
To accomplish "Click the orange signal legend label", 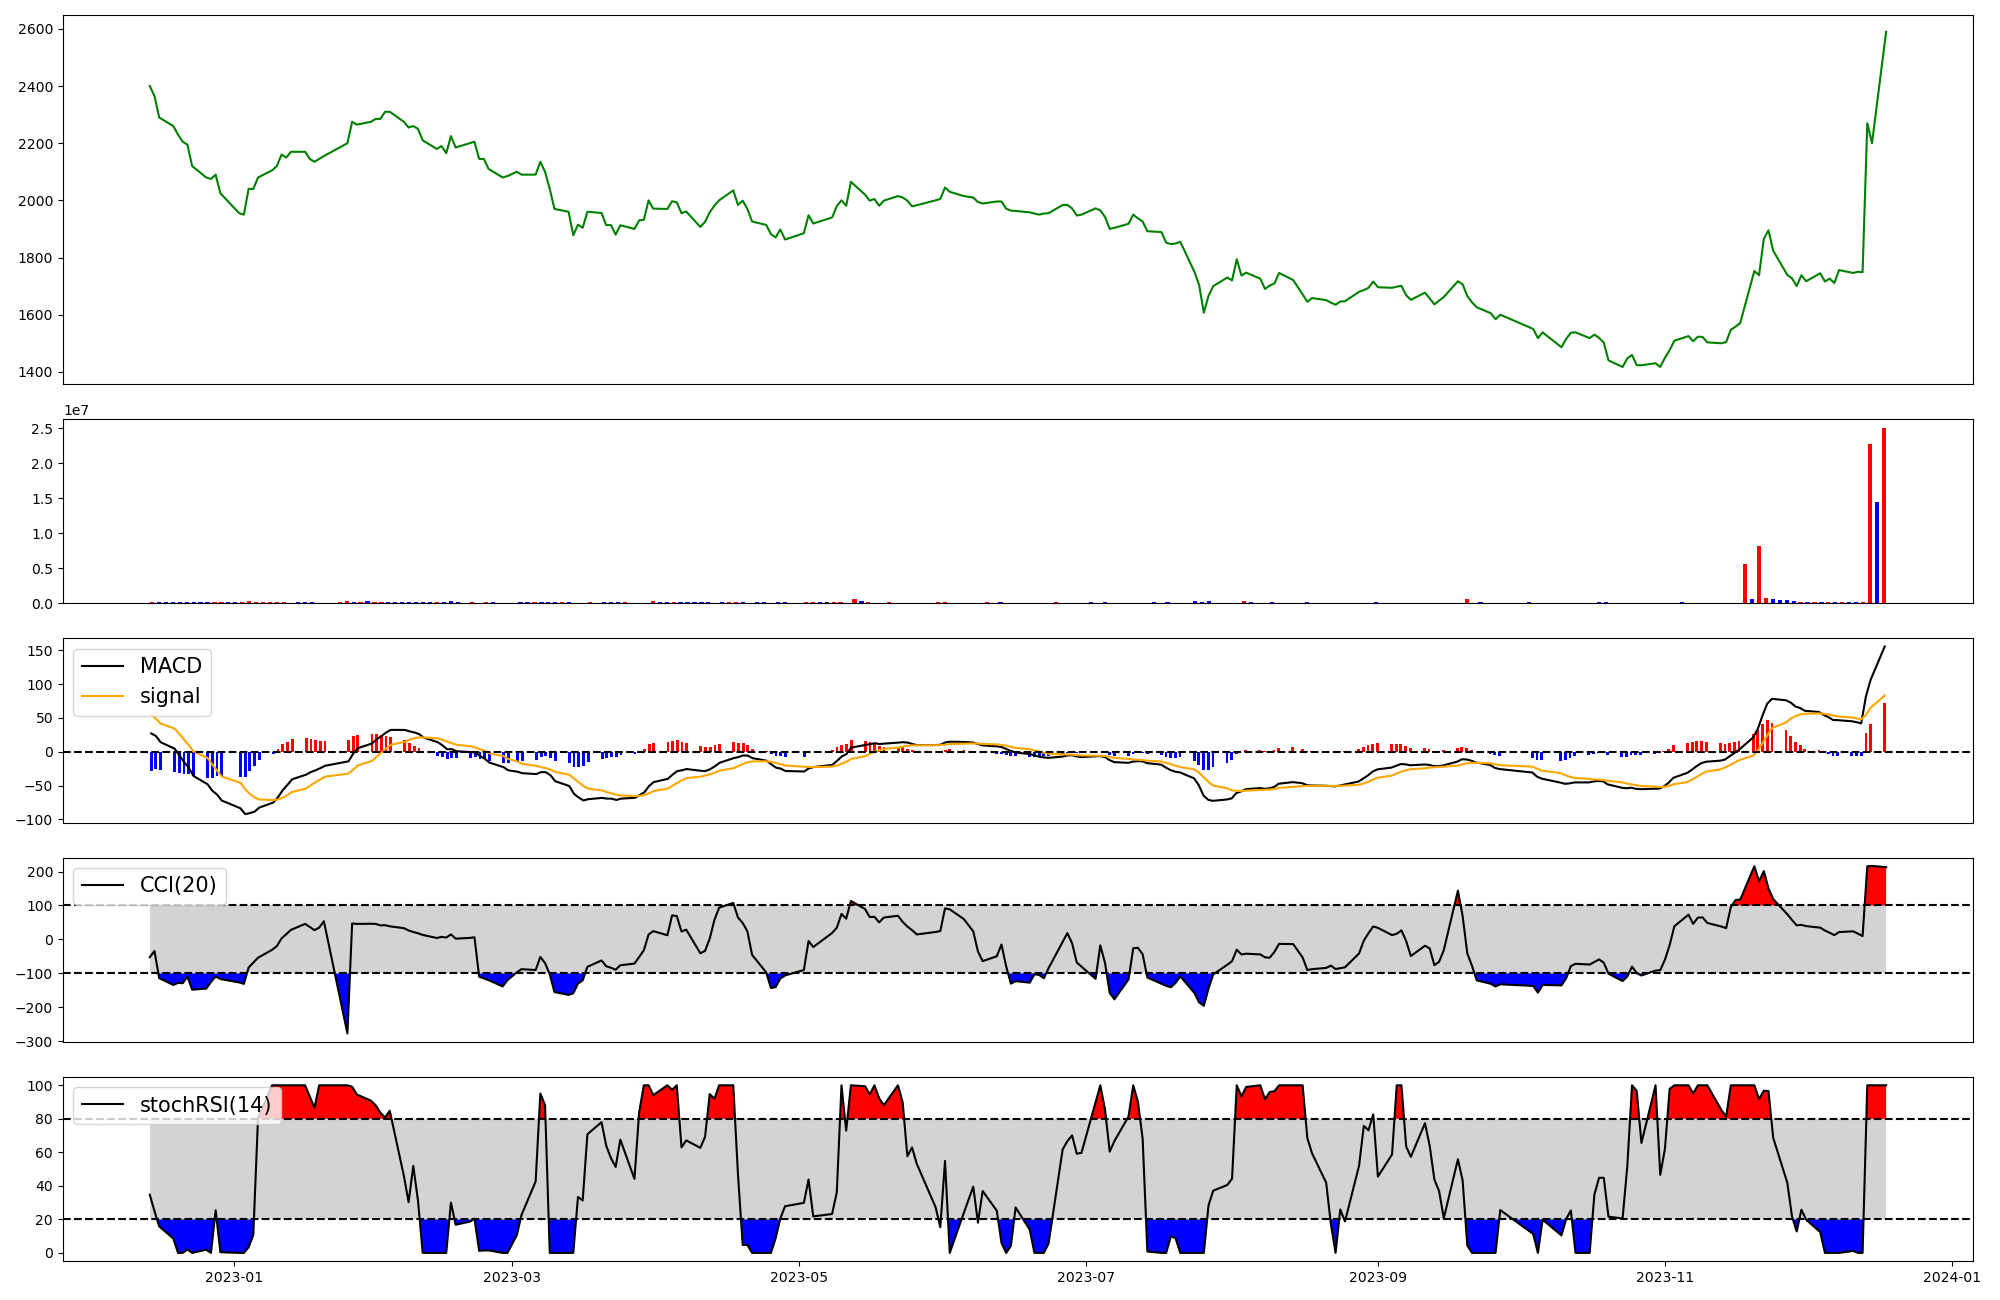I will click(x=169, y=696).
